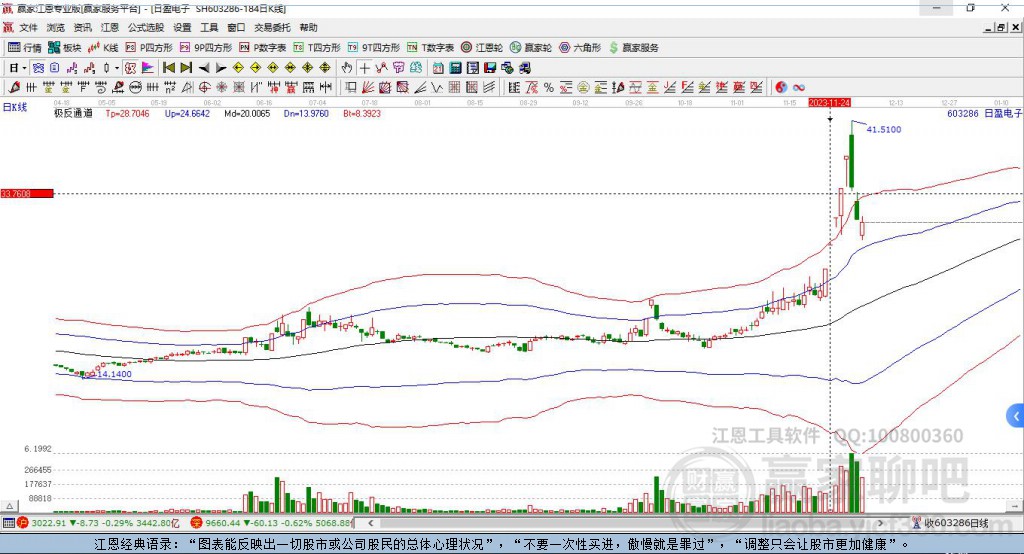
Task: Open the P四方形 square tool
Action: 149,48
